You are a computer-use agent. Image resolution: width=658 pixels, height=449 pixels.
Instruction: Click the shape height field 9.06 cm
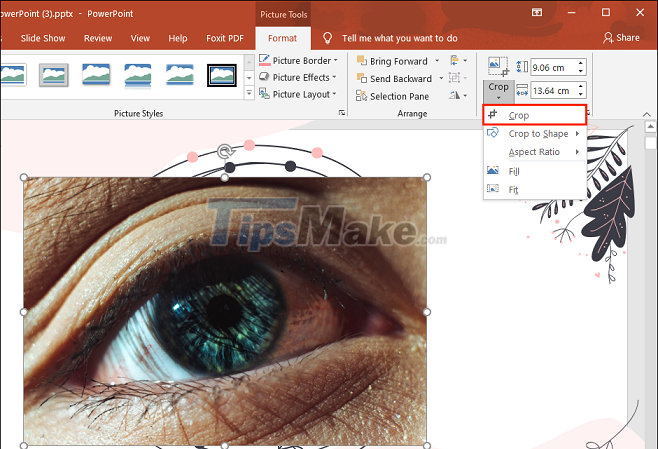553,67
